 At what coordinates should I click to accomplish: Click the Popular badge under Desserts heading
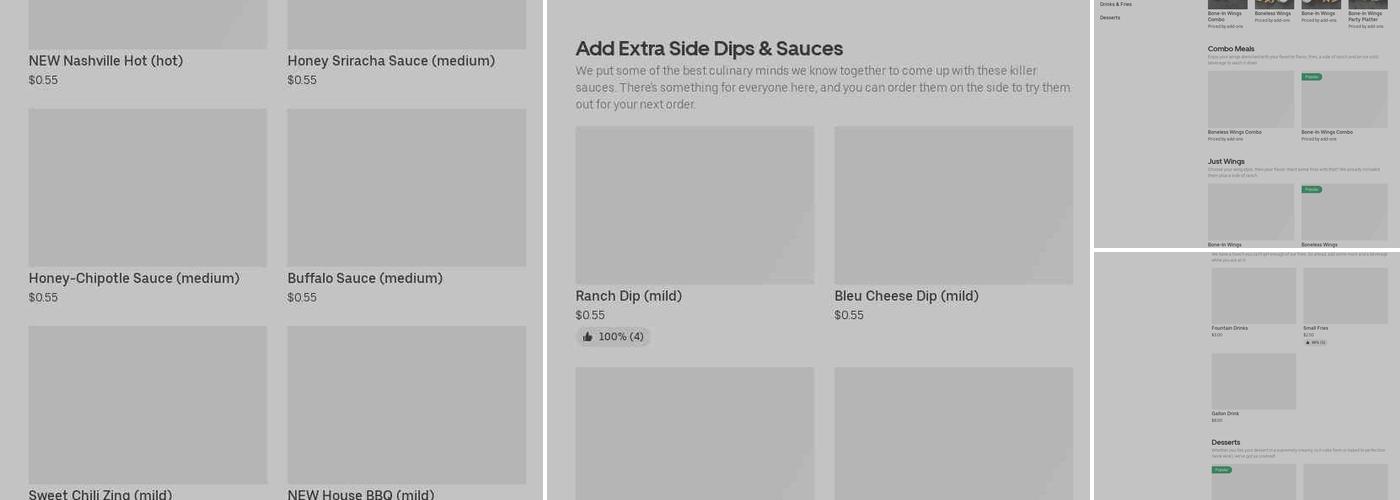1221,470
